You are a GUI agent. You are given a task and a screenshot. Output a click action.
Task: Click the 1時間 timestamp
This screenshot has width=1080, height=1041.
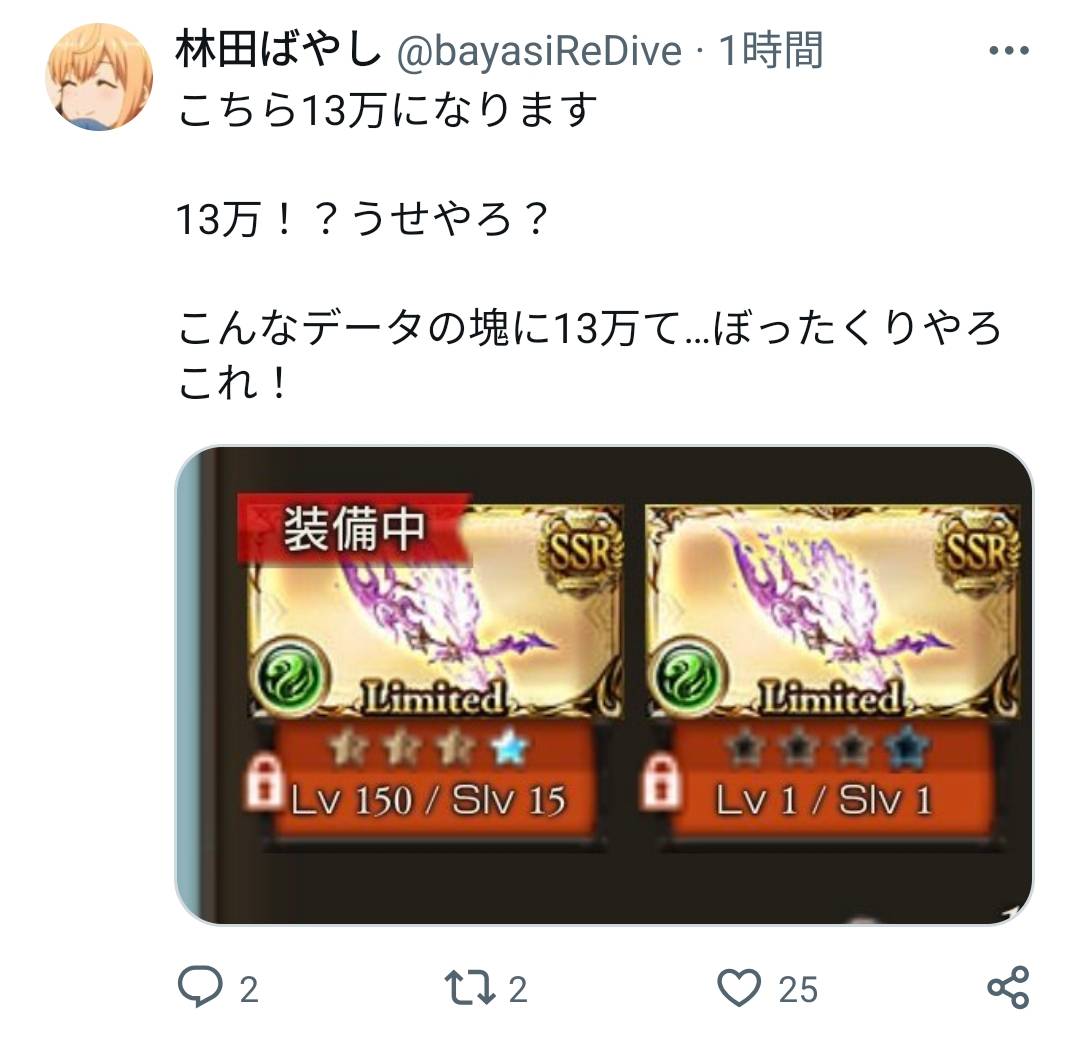[771, 50]
